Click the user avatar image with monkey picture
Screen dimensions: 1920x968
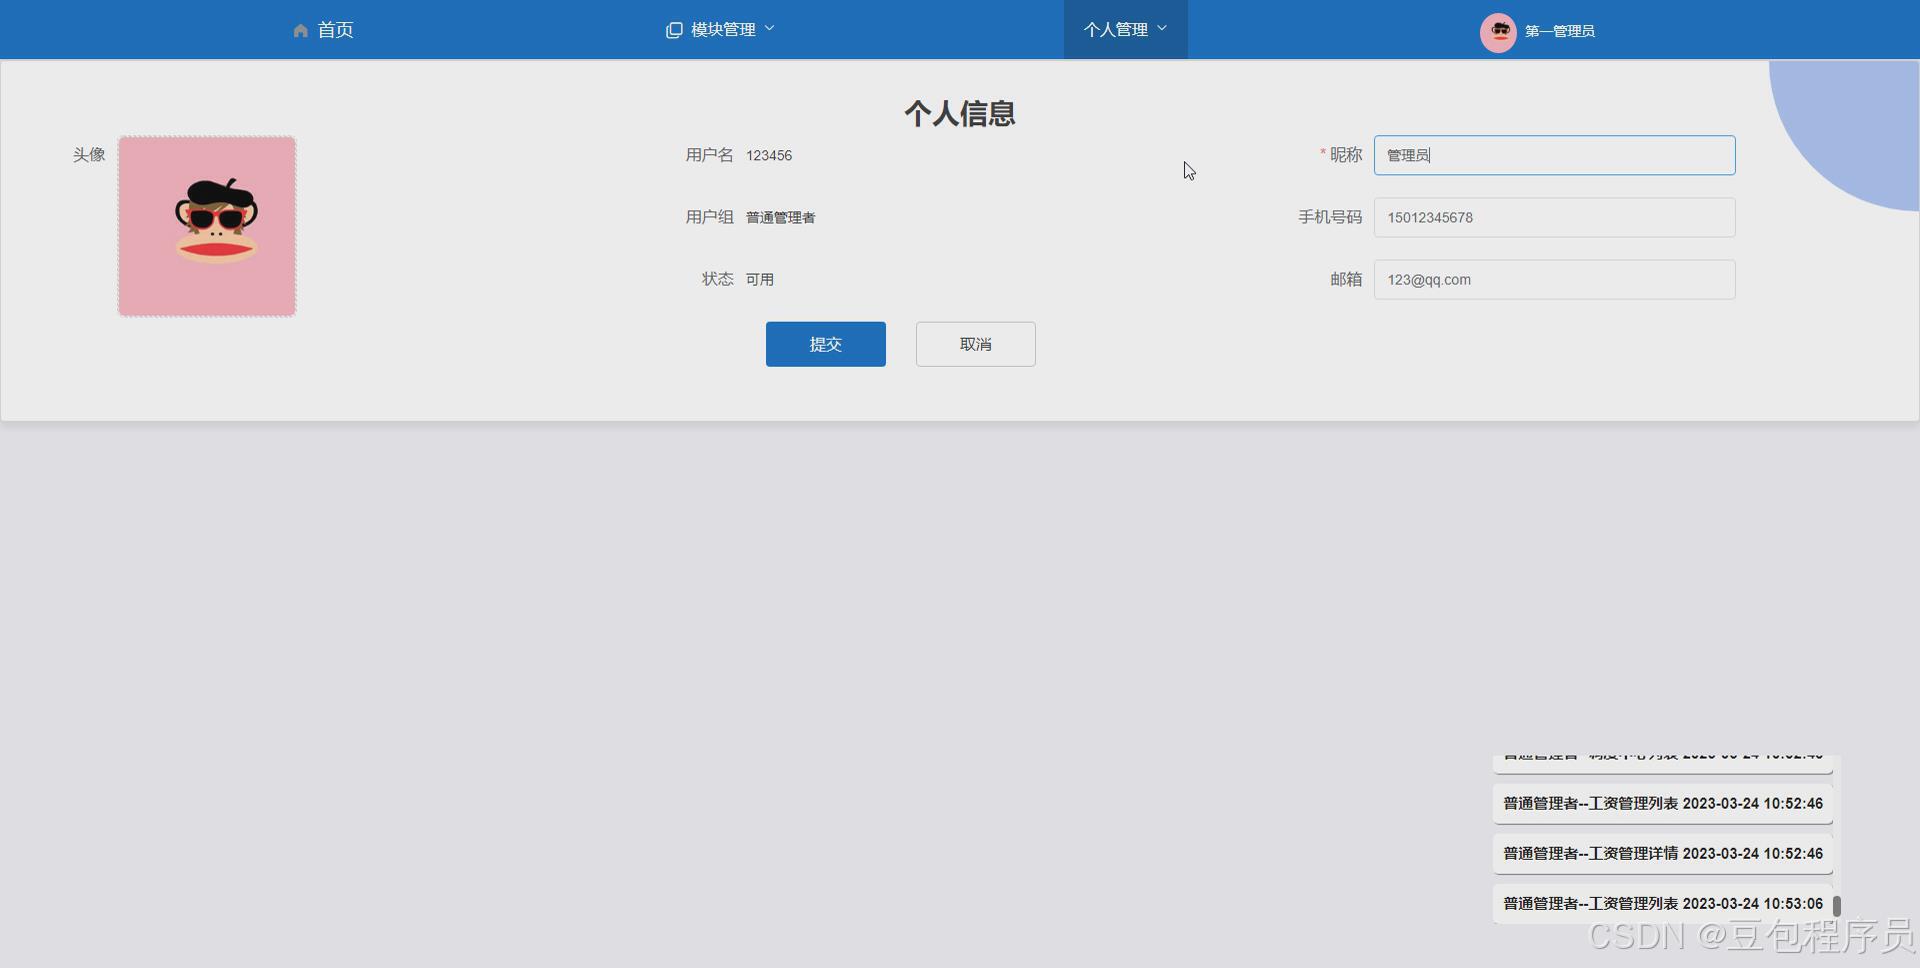pyautogui.click(x=206, y=225)
